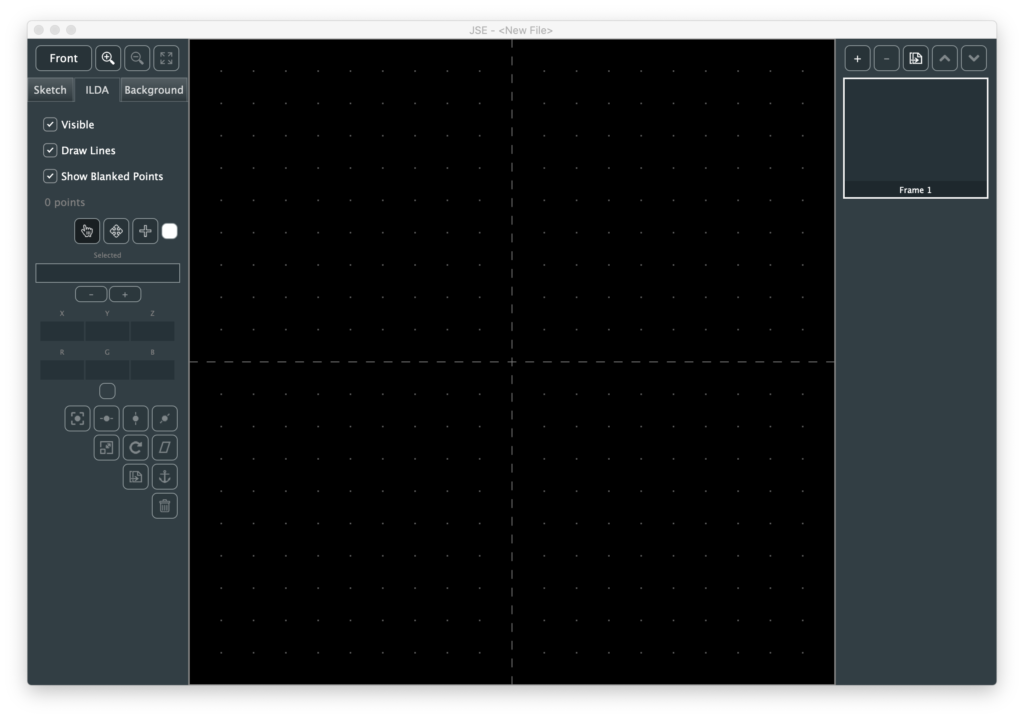The height and width of the screenshot is (719, 1024).
Task: Click the rotate icon in transform tools
Action: click(135, 448)
